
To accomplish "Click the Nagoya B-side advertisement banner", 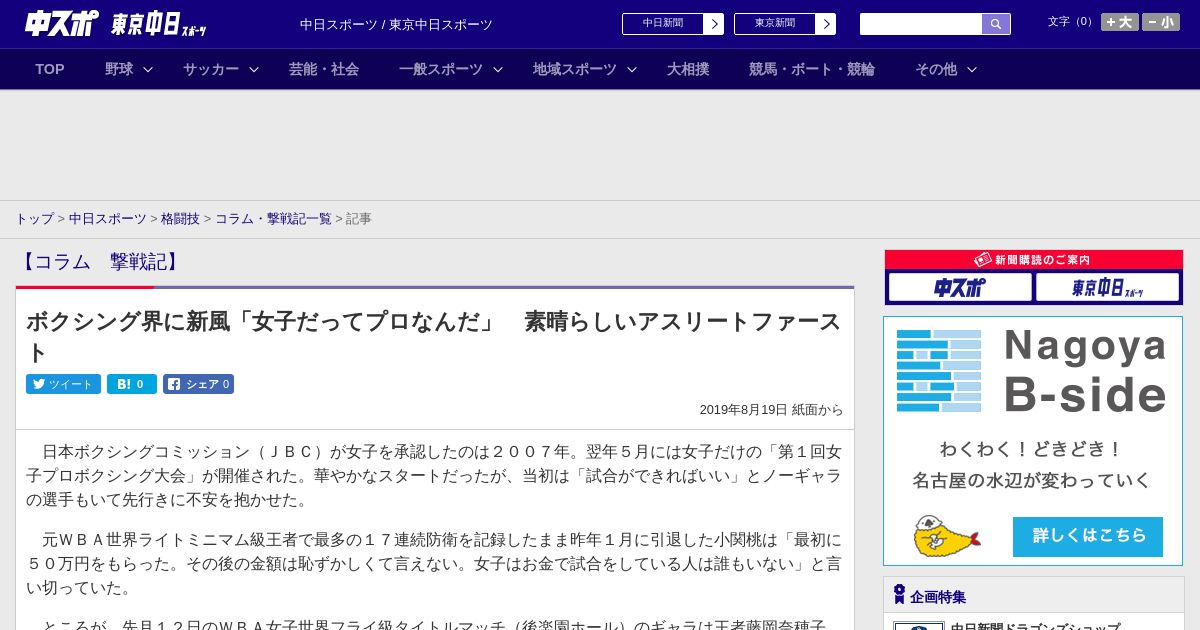I will 1033,441.
